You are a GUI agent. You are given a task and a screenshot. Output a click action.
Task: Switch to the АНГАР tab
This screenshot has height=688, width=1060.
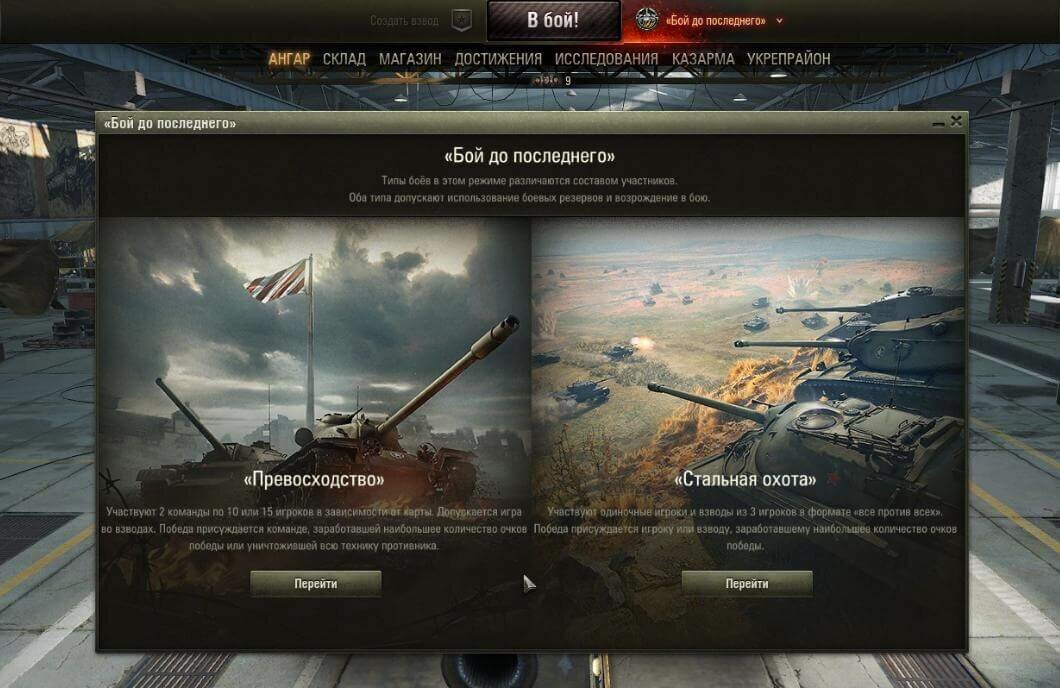(x=289, y=59)
